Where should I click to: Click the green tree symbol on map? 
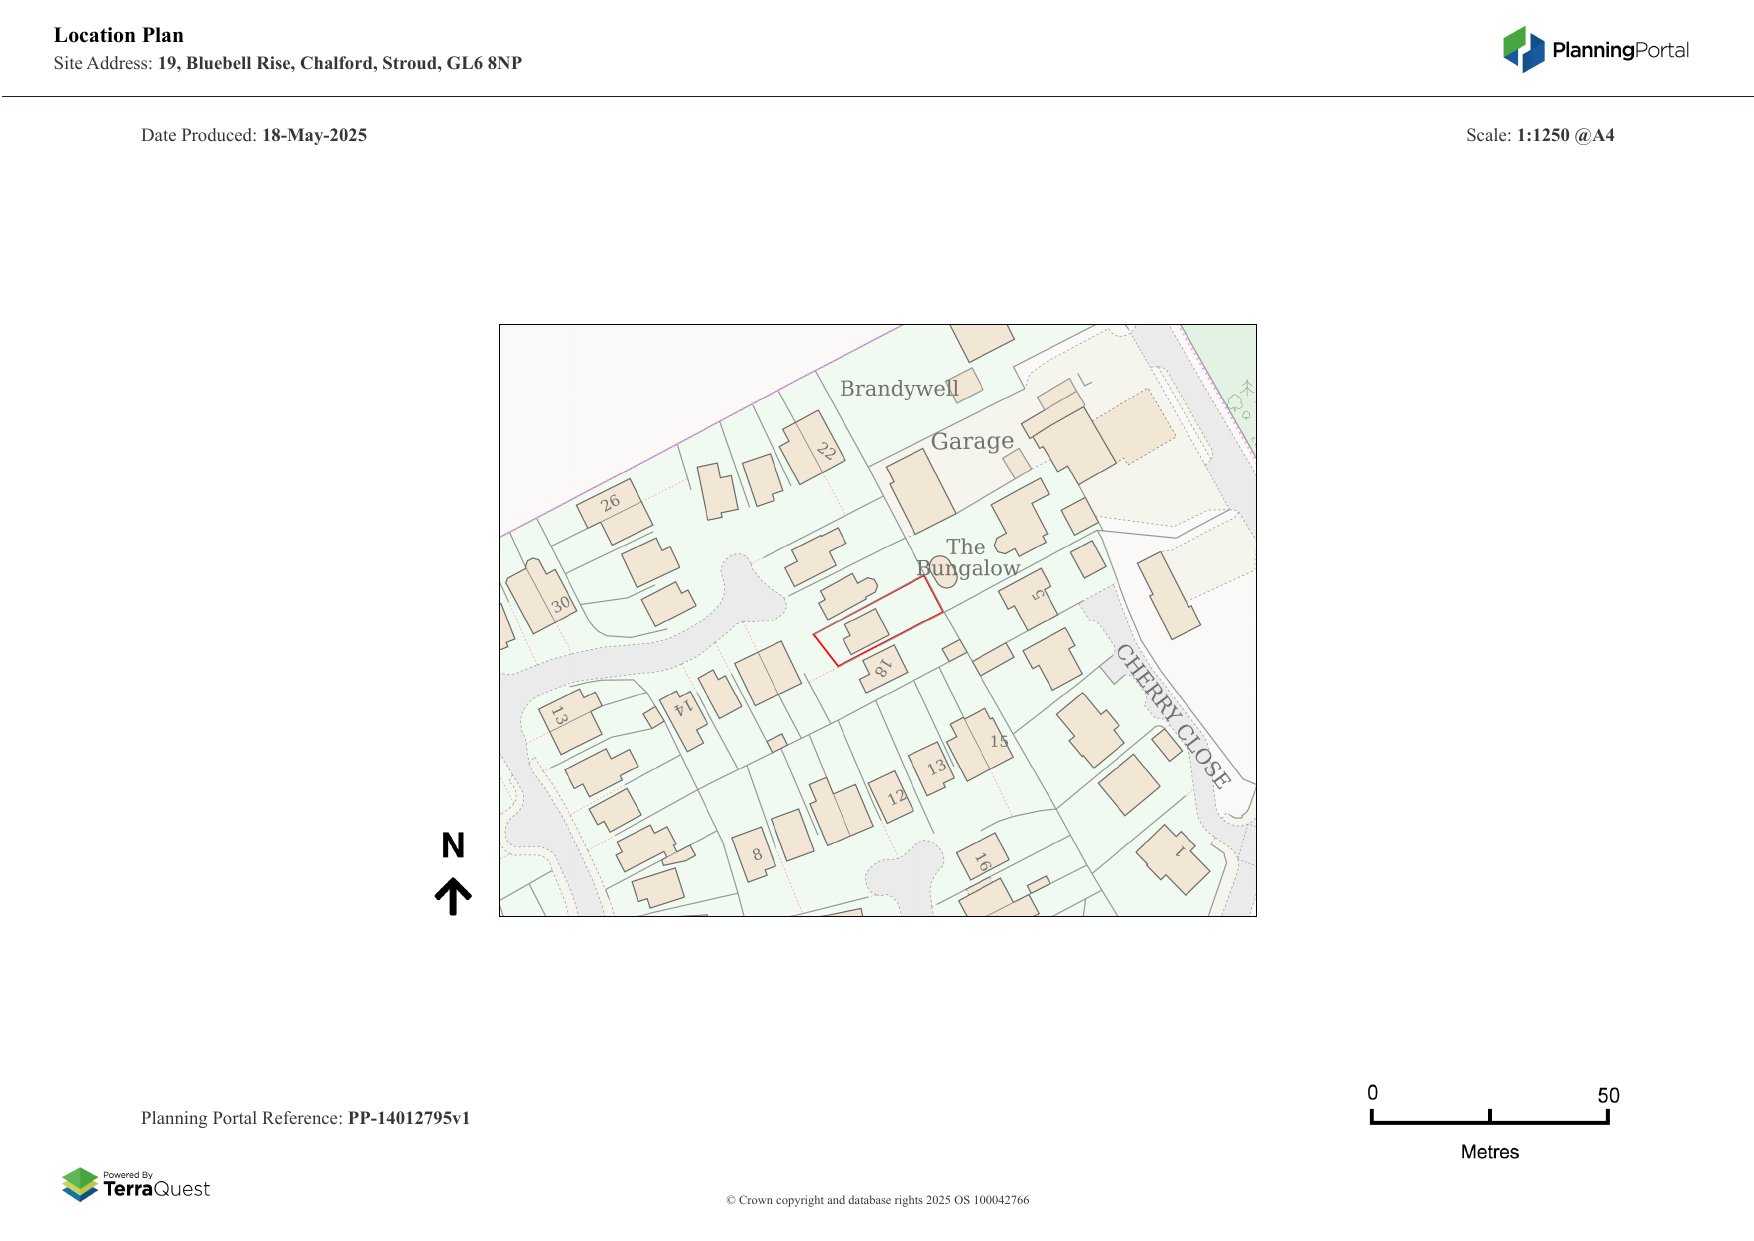tap(1240, 400)
